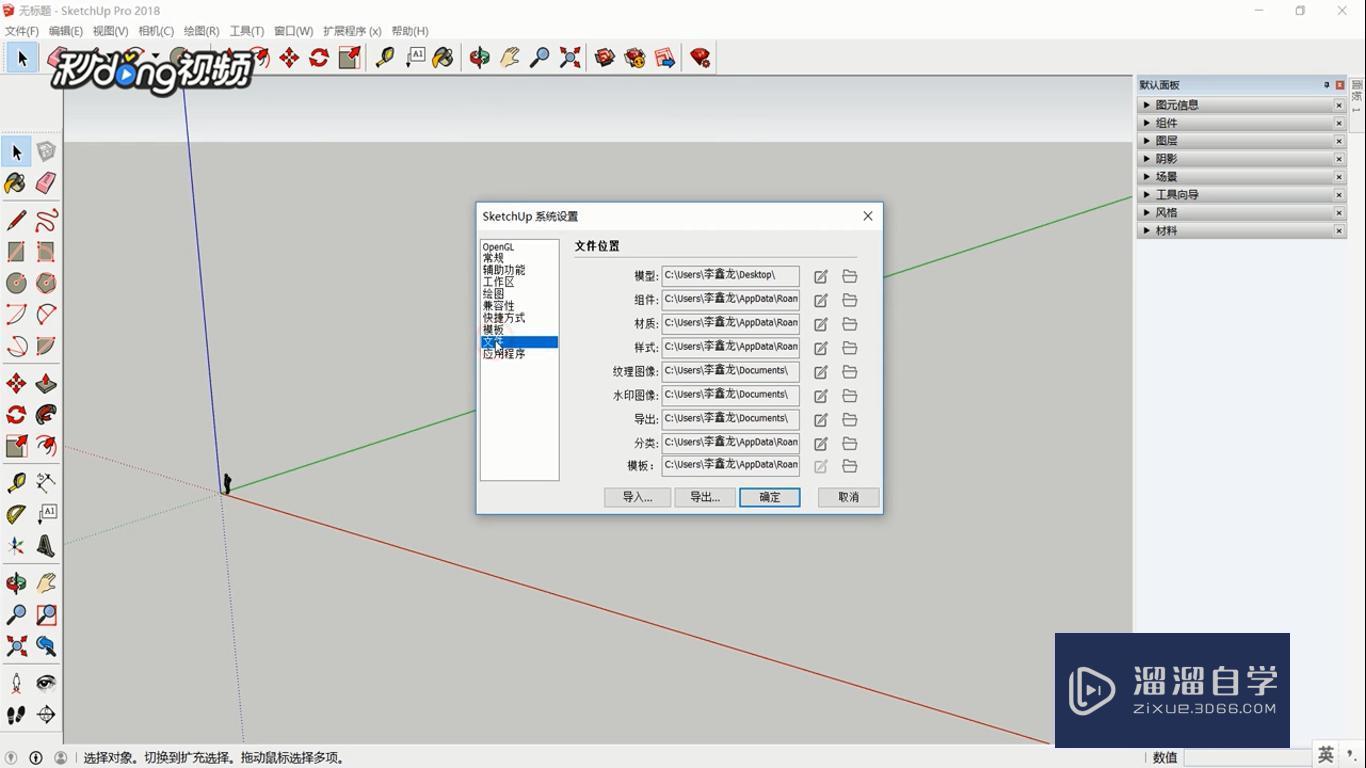This screenshot has height=768, width=1366.
Task: Open the 扩展程序(x) menu
Action: point(352,31)
